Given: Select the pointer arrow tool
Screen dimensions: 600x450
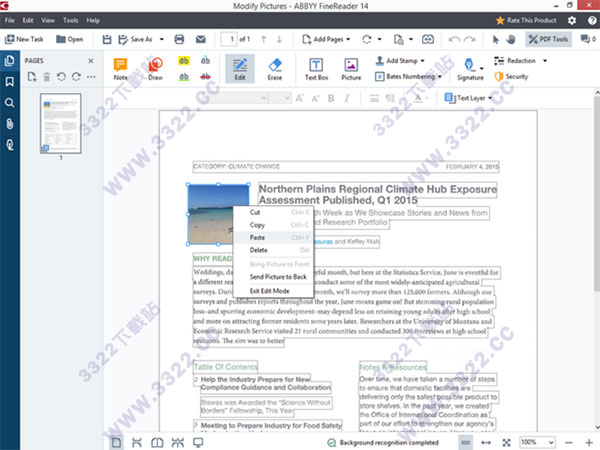Looking at the screenshot, I should 496,39.
